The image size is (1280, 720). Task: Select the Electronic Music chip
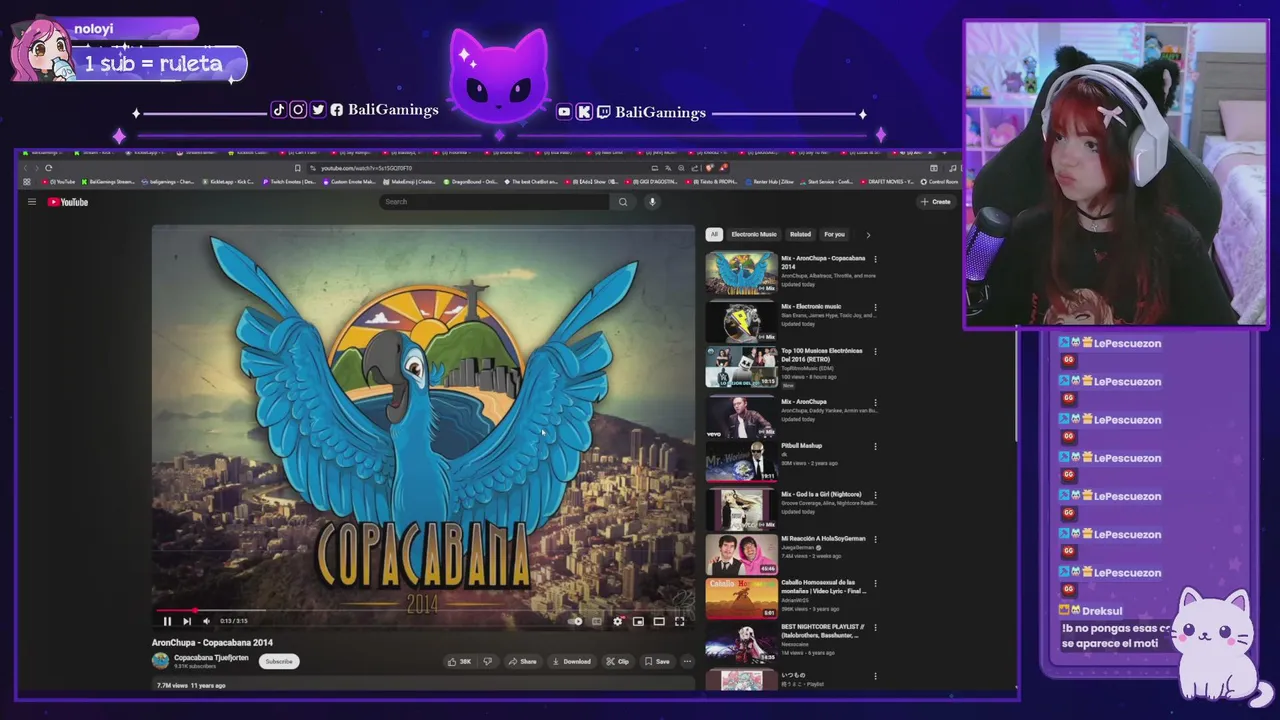click(x=754, y=234)
